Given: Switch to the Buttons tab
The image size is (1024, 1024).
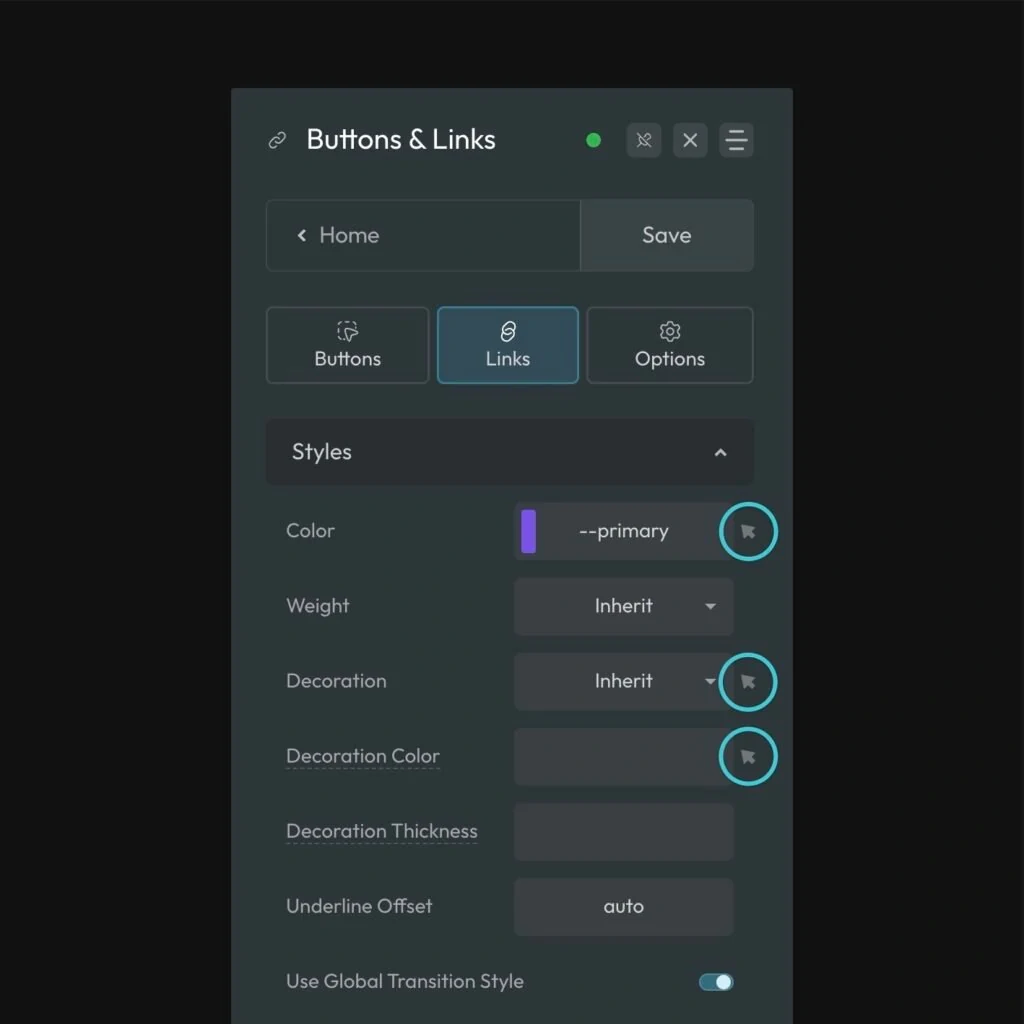Looking at the screenshot, I should pos(347,346).
